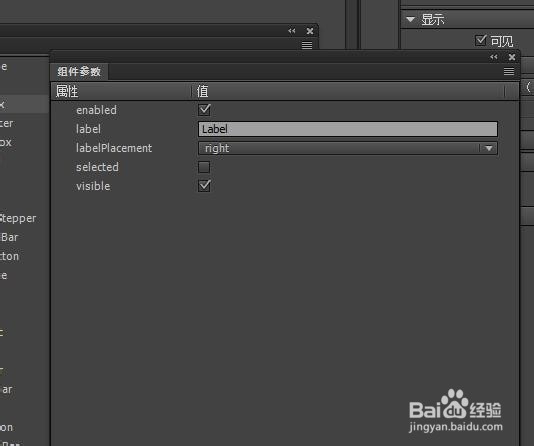Image resolution: width=534 pixels, height=446 pixels.
Task: Open the options menu of the back panel
Action: point(307,45)
